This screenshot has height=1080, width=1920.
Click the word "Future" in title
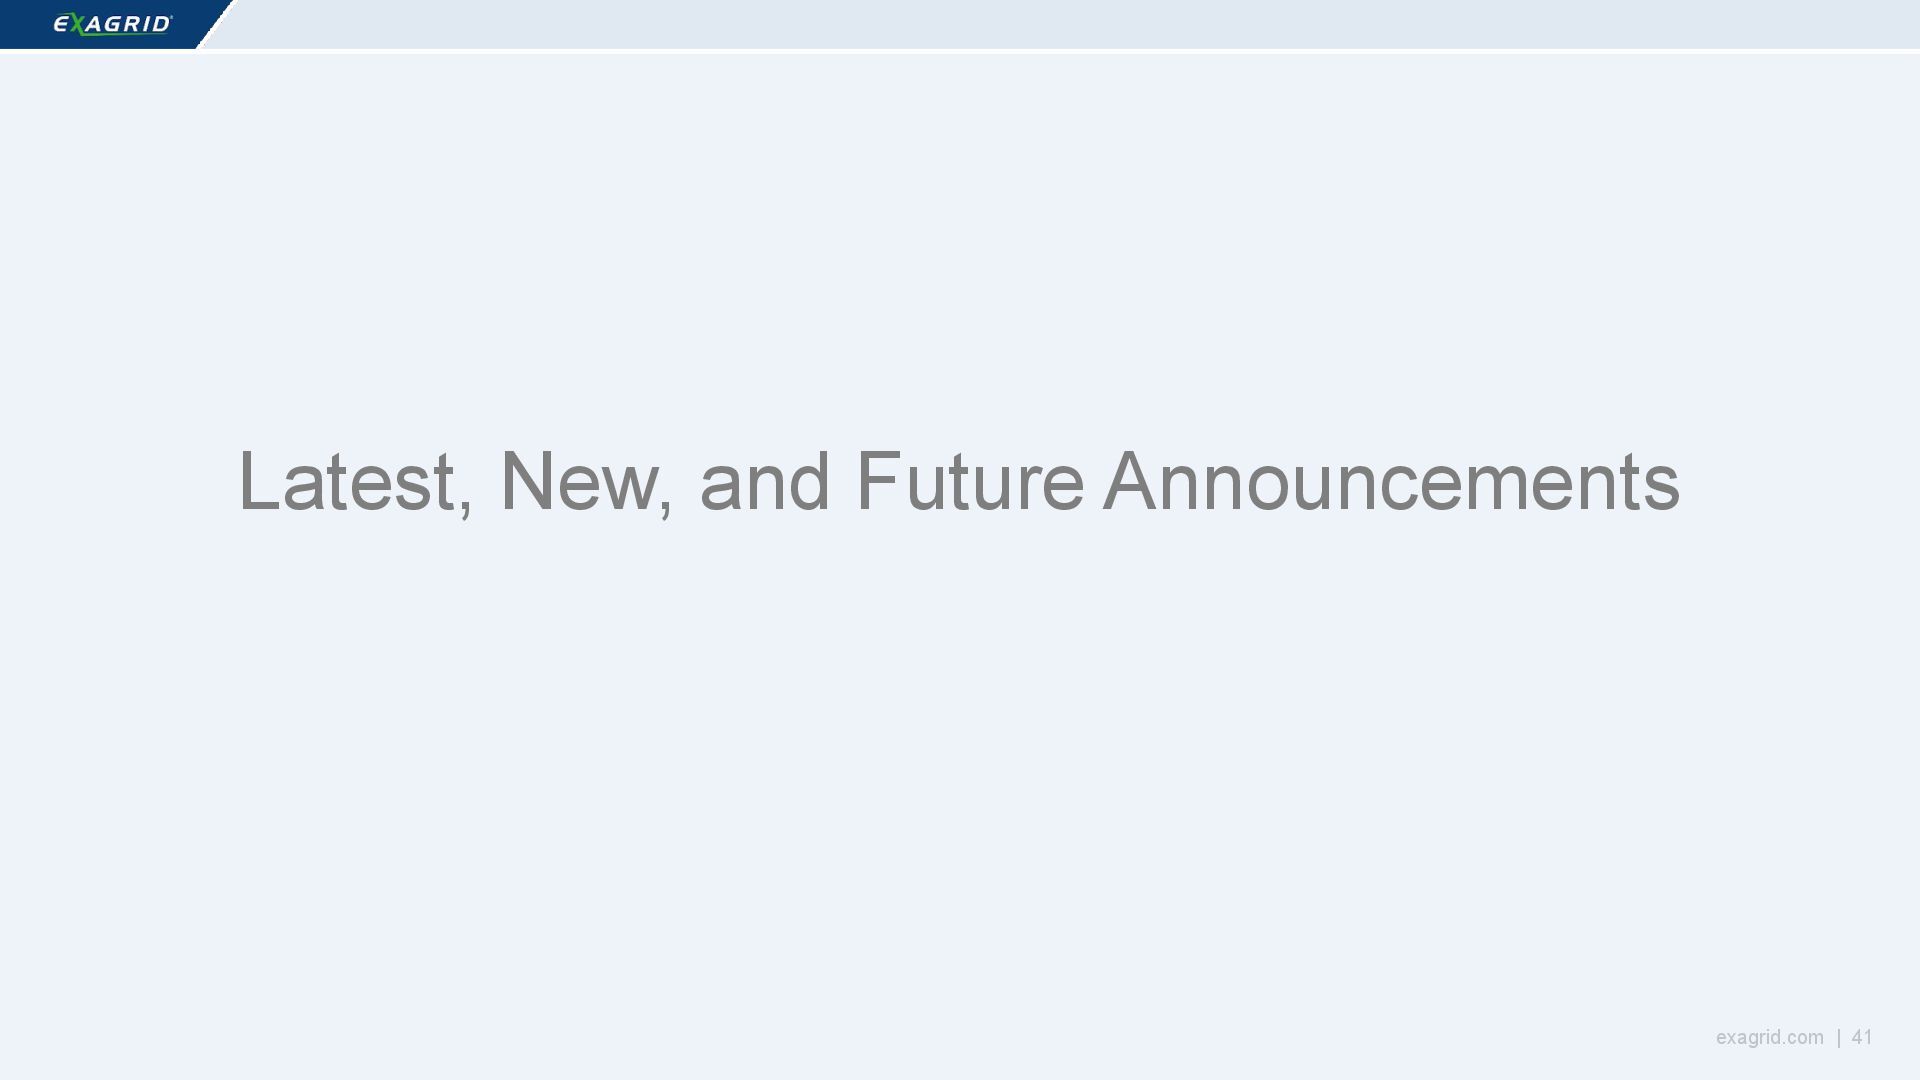(x=969, y=482)
